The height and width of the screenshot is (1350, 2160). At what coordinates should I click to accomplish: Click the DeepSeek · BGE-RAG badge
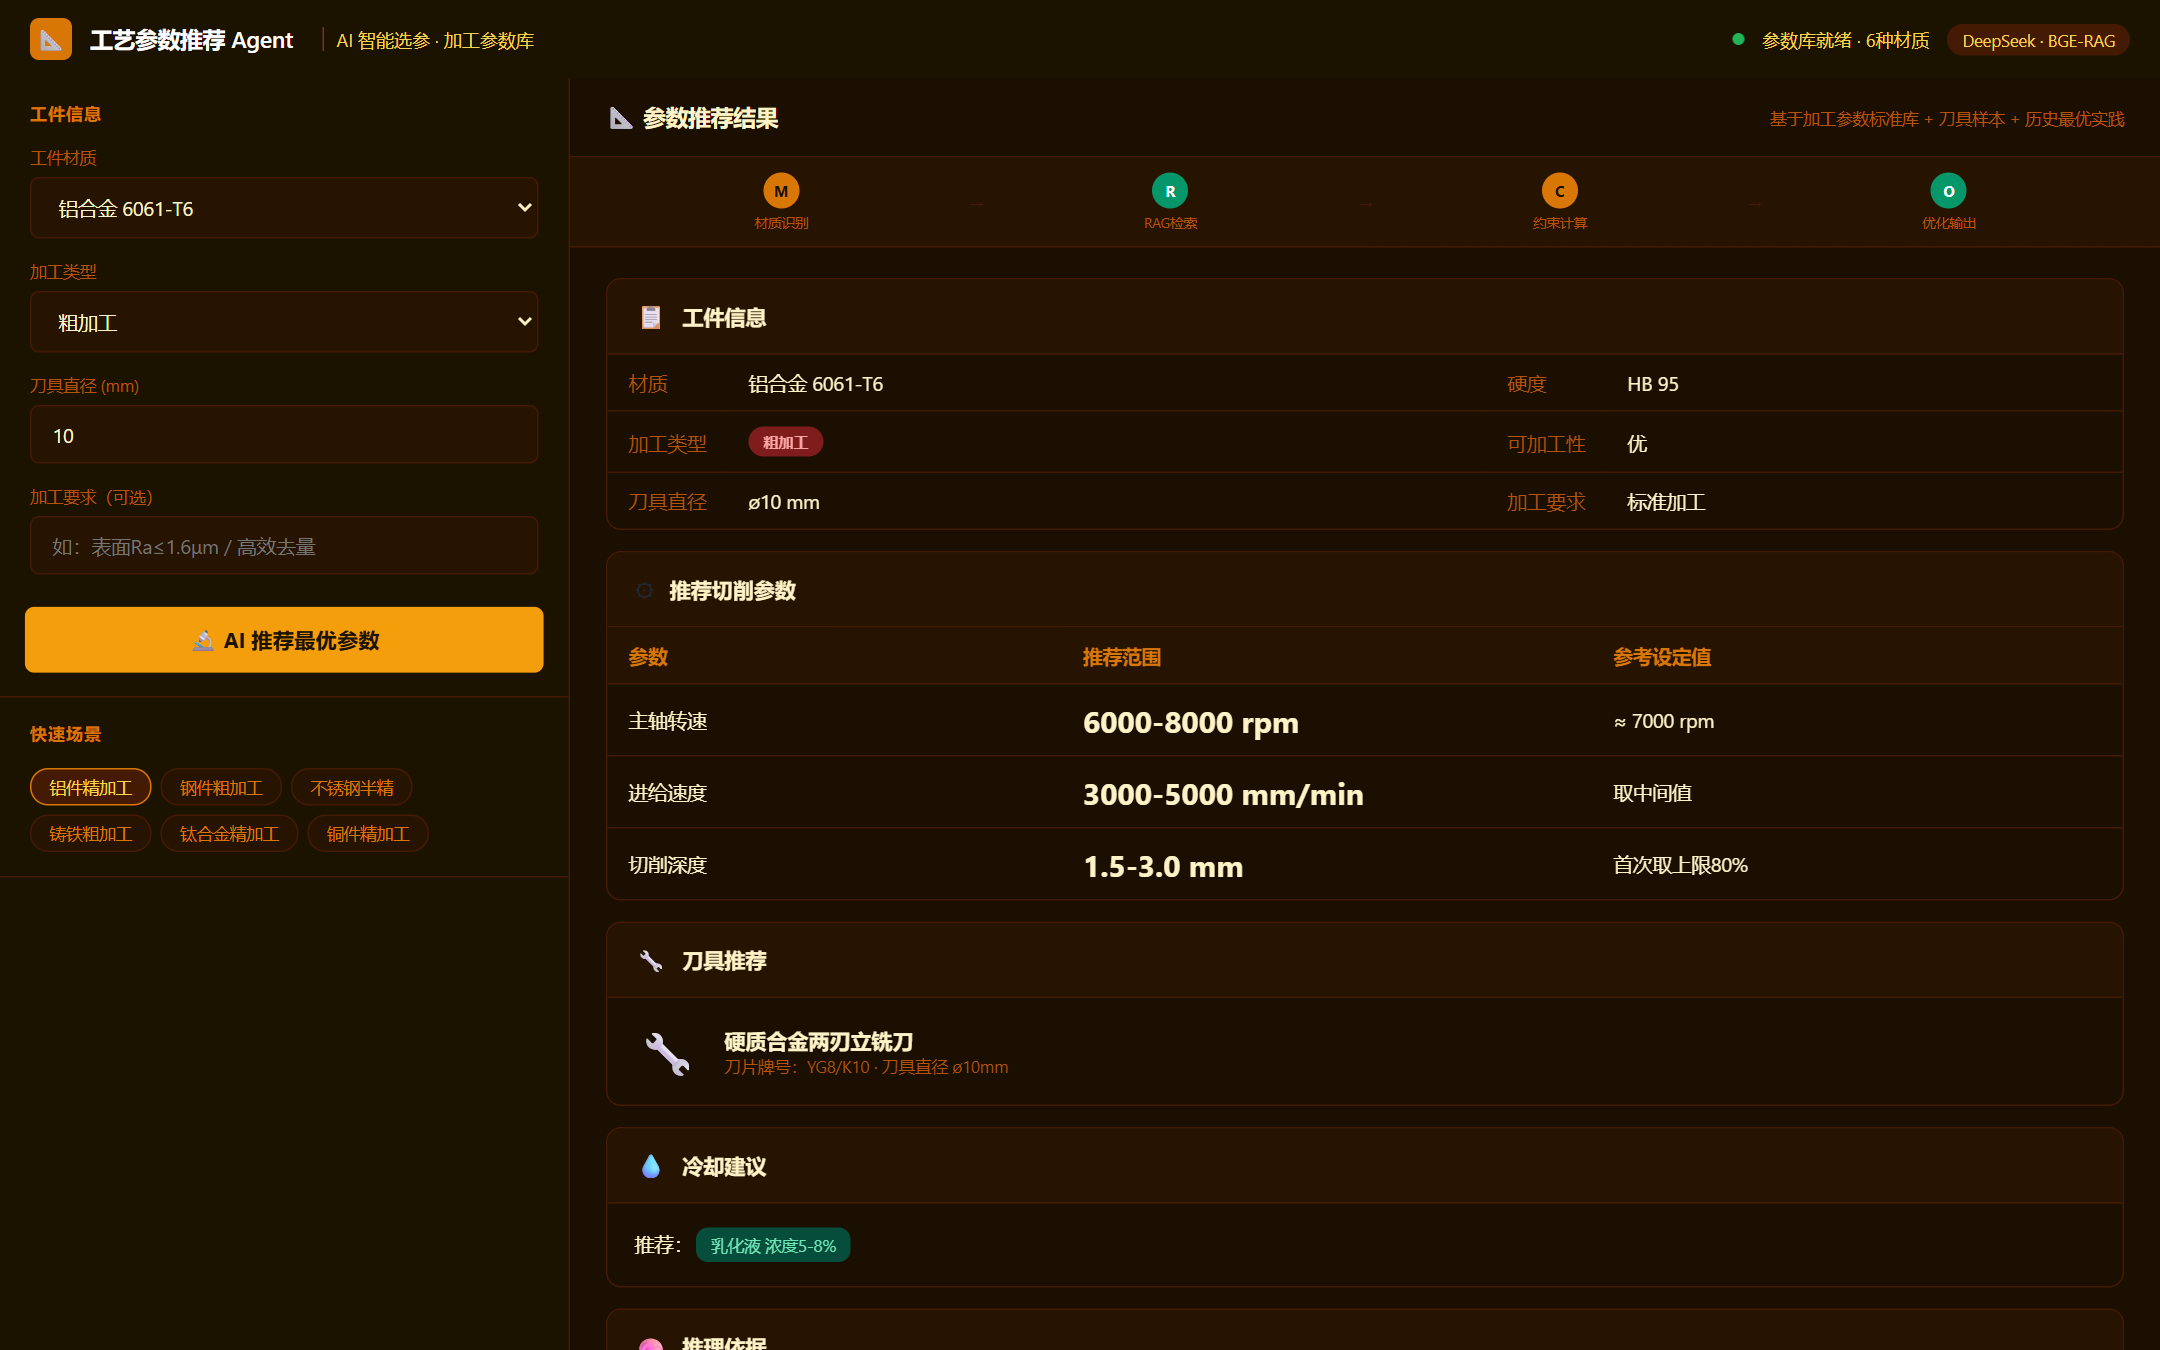pyautogui.click(x=2038, y=40)
